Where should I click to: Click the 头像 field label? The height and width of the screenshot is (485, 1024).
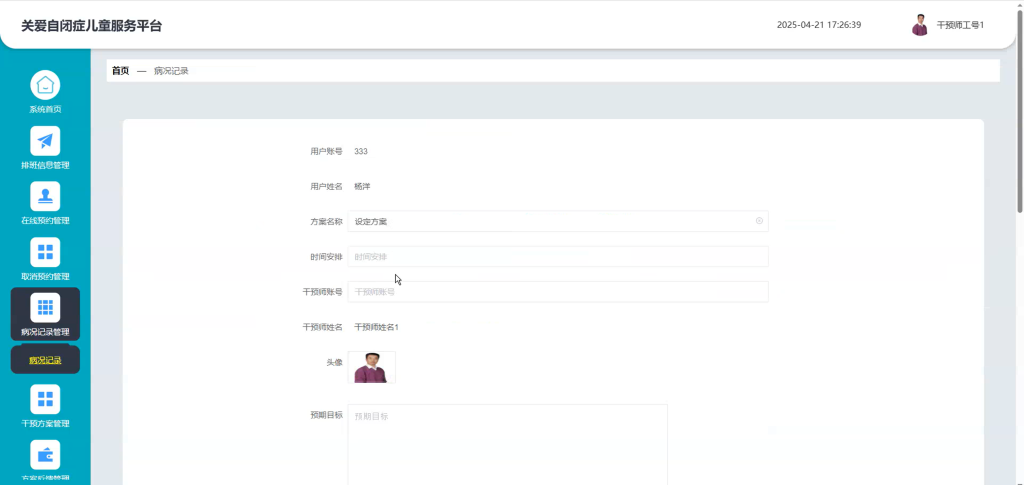pyautogui.click(x=334, y=362)
